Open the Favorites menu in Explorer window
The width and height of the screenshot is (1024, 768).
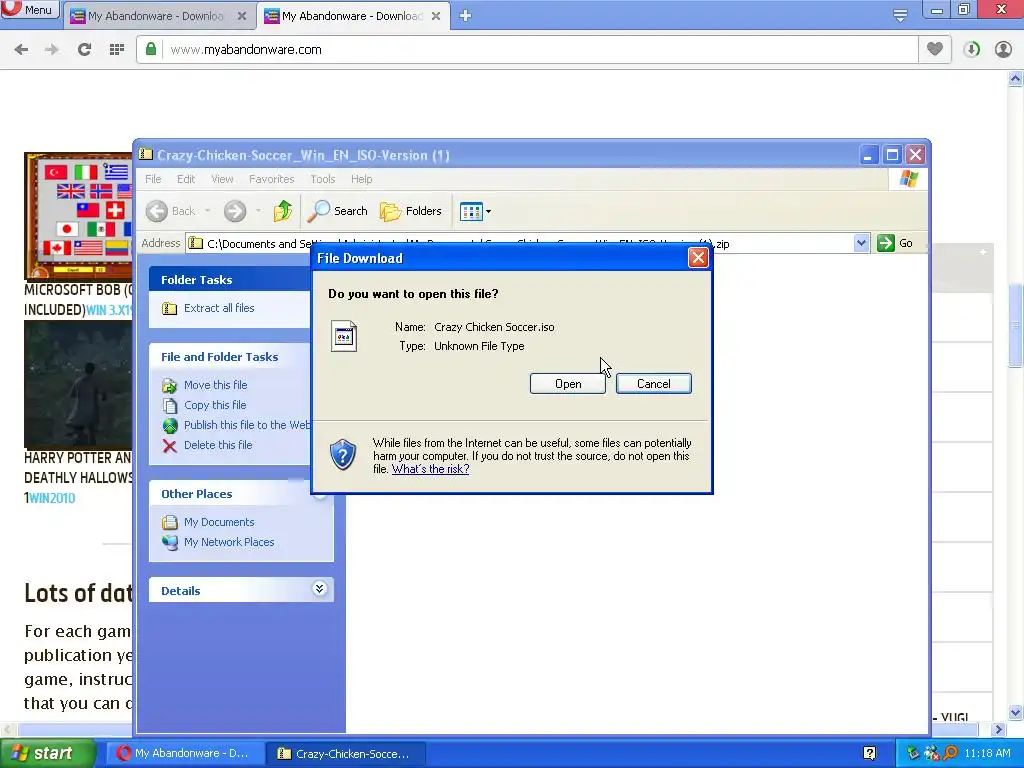click(272, 179)
